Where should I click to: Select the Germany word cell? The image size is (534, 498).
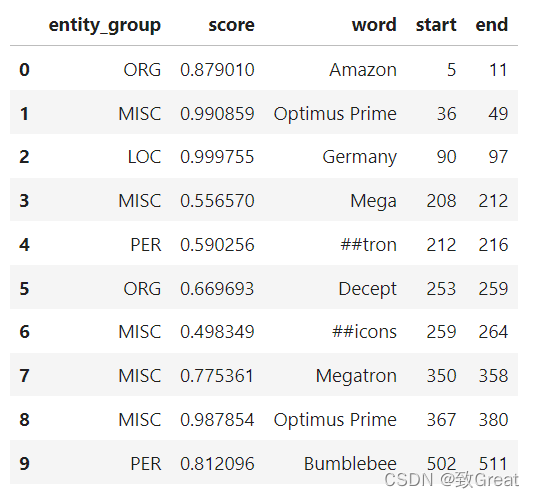360,157
